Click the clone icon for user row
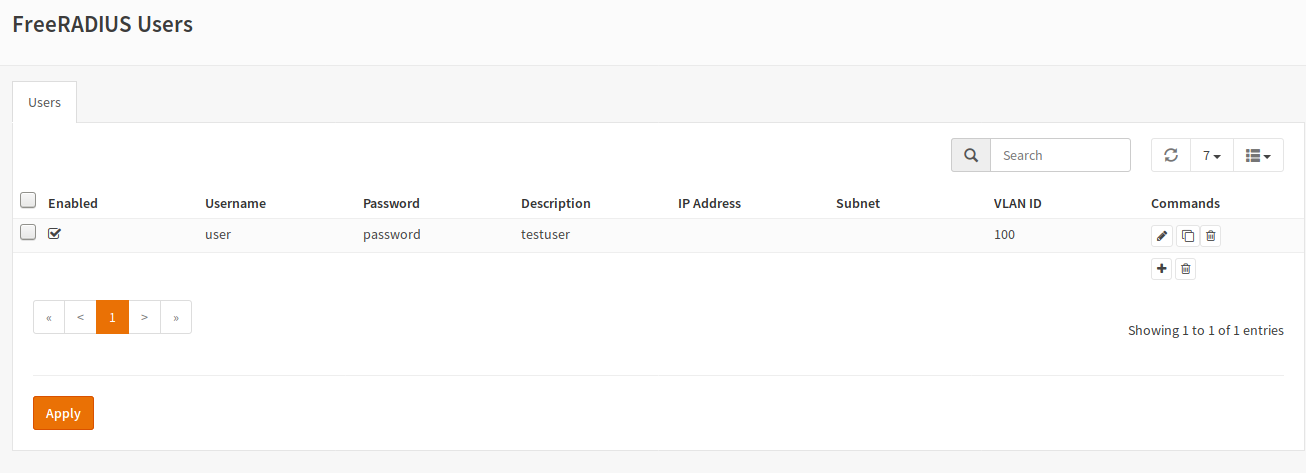The height and width of the screenshot is (473, 1306). [1187, 236]
